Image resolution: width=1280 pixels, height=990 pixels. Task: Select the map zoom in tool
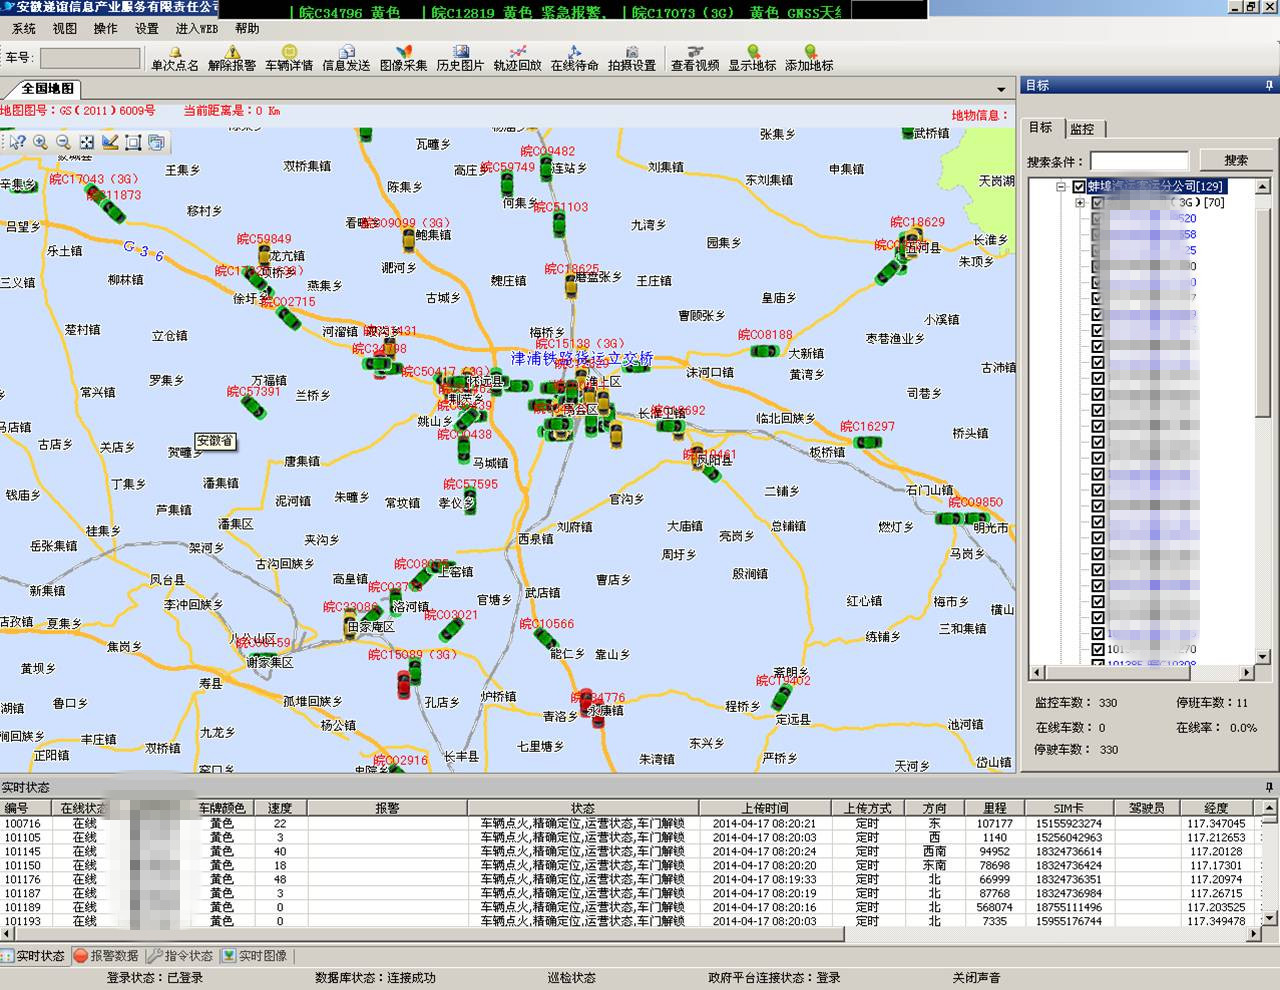40,142
